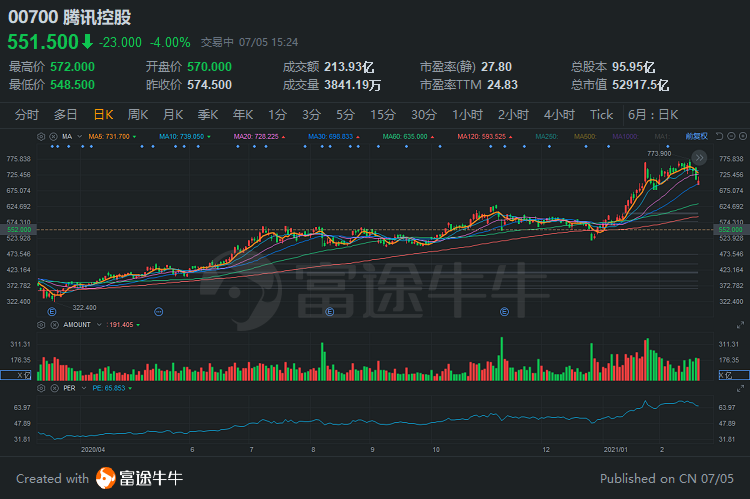This screenshot has height=499, width=750.
Task: Zoom in chart with plus icon
Action: coord(743,136)
